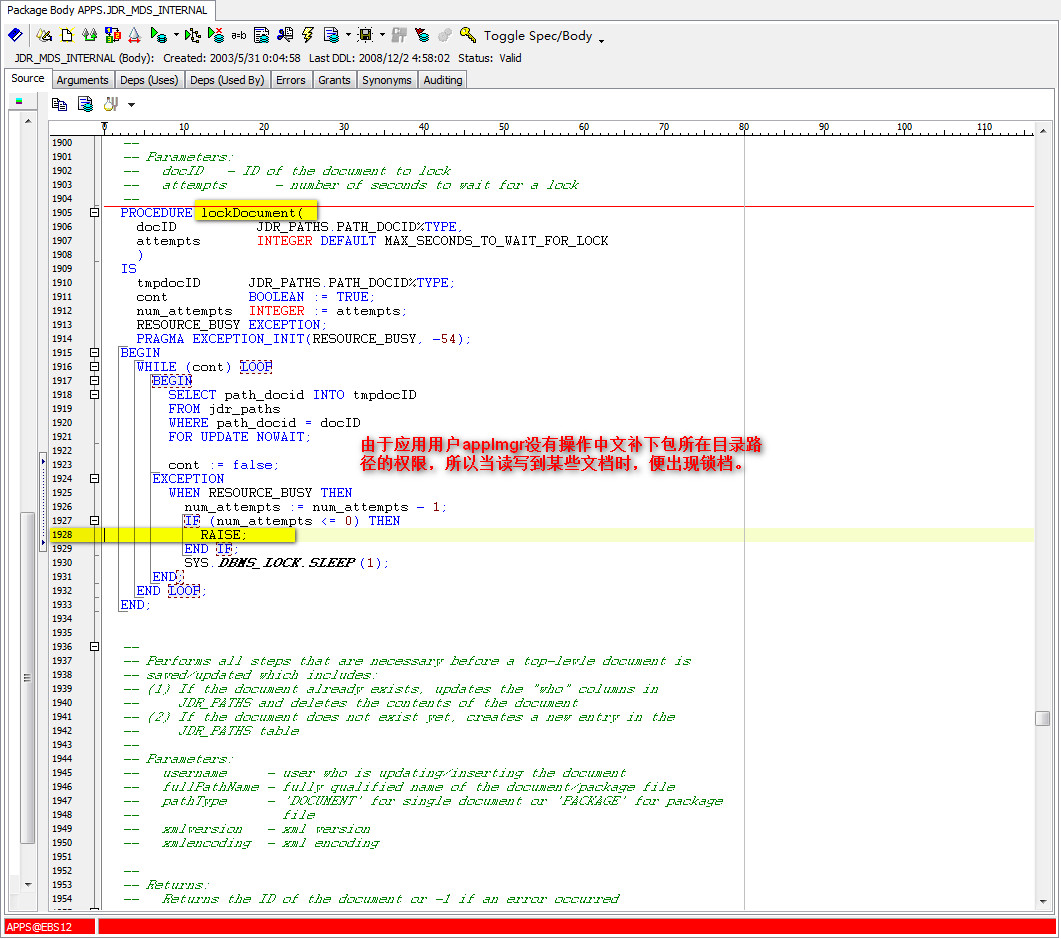The height and width of the screenshot is (939, 1061).
Task: Click the small colored square icon by the gutter
Action: tap(19, 101)
